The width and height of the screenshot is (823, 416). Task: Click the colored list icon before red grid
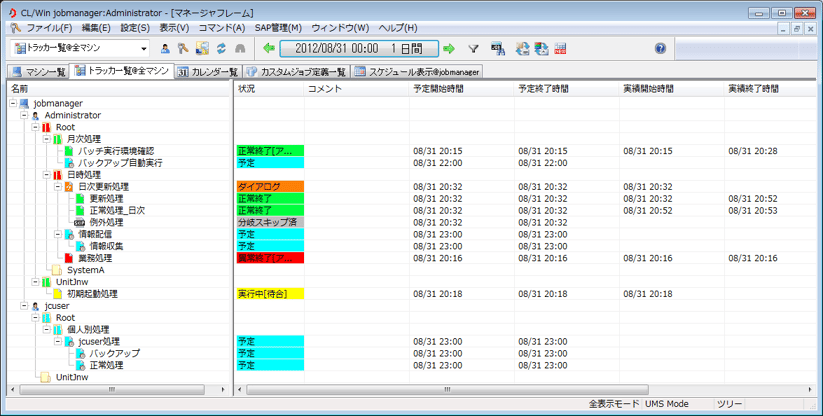[x=541, y=49]
